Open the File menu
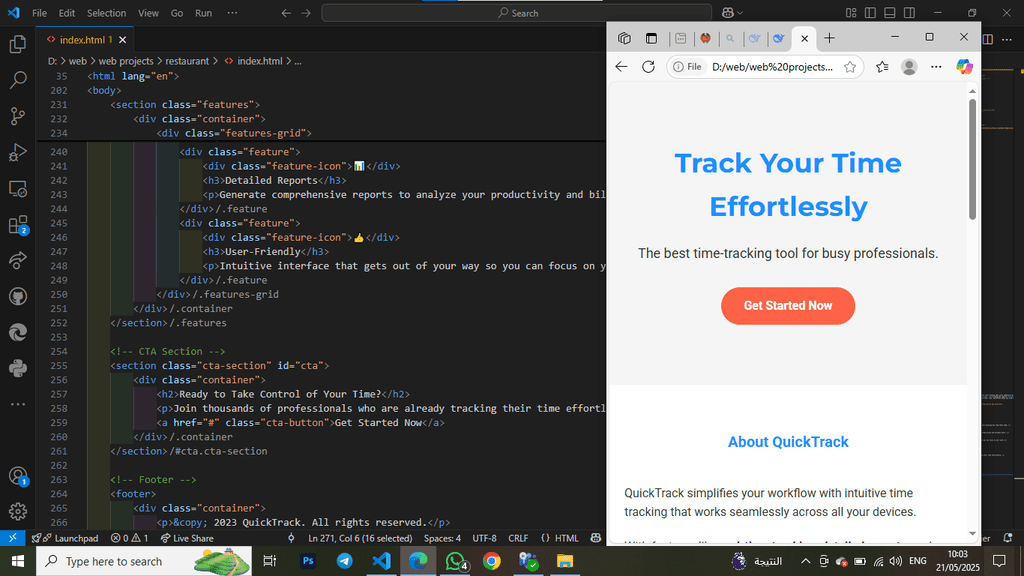The image size is (1024, 576). (x=39, y=13)
